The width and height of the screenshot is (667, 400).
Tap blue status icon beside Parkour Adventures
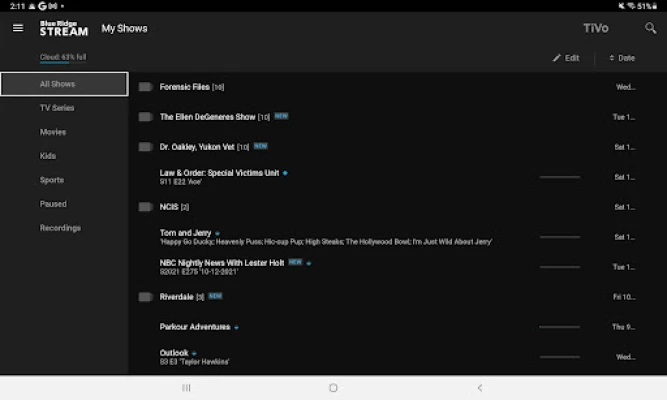237,327
